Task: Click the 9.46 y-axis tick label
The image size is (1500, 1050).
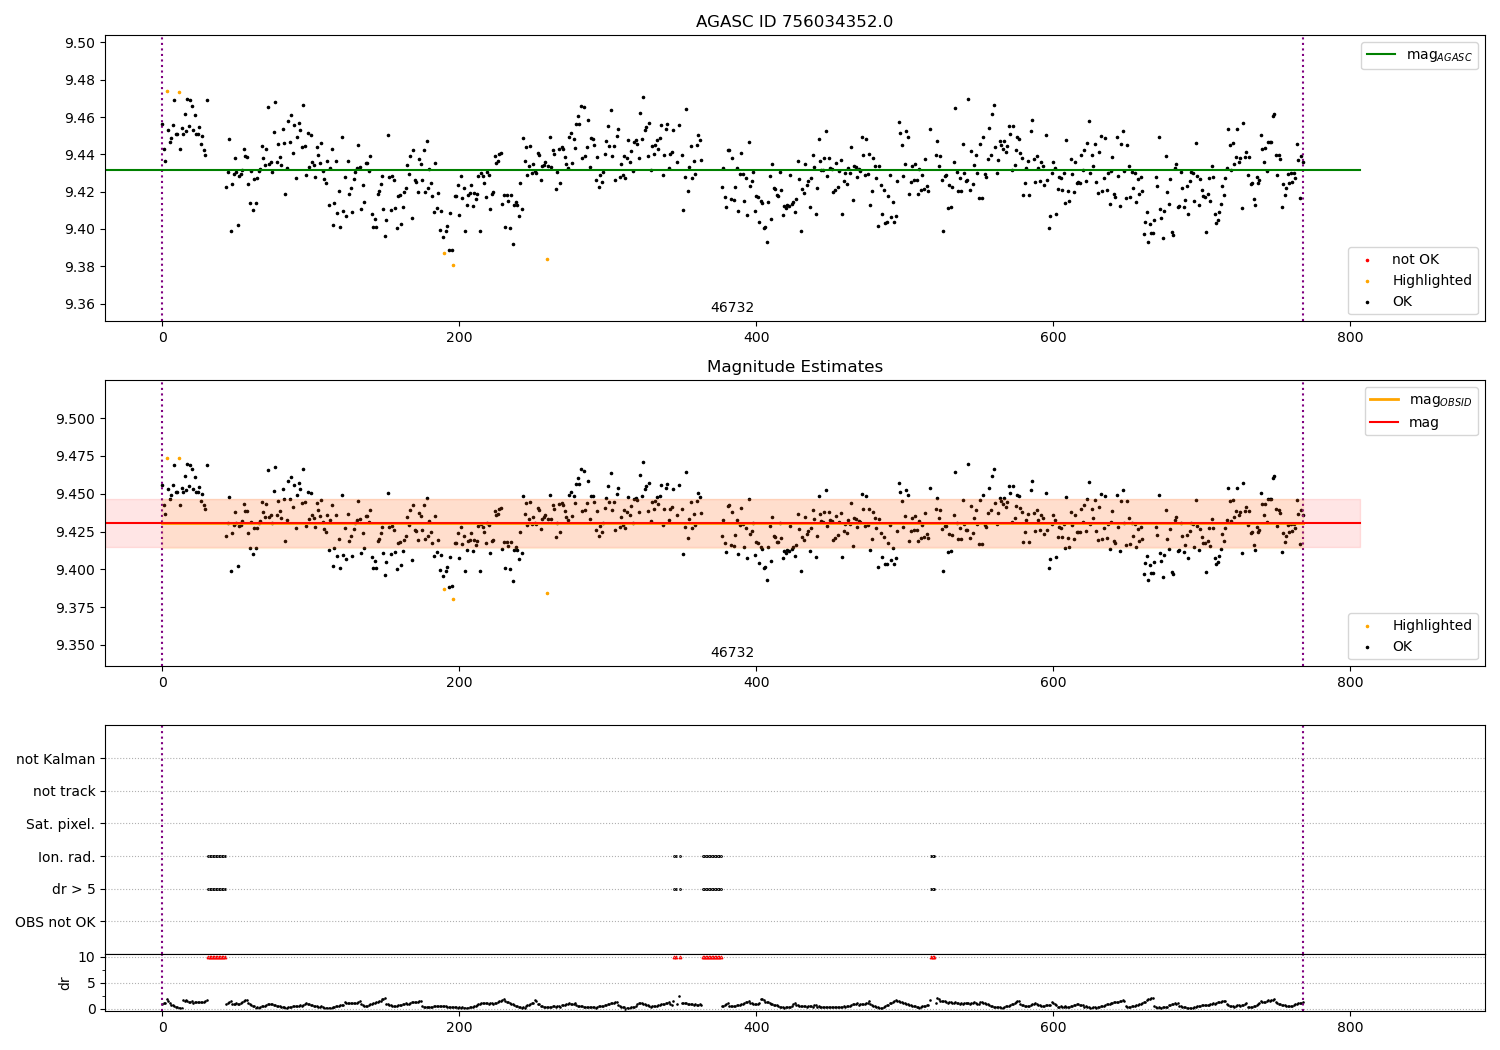Action: [79, 118]
